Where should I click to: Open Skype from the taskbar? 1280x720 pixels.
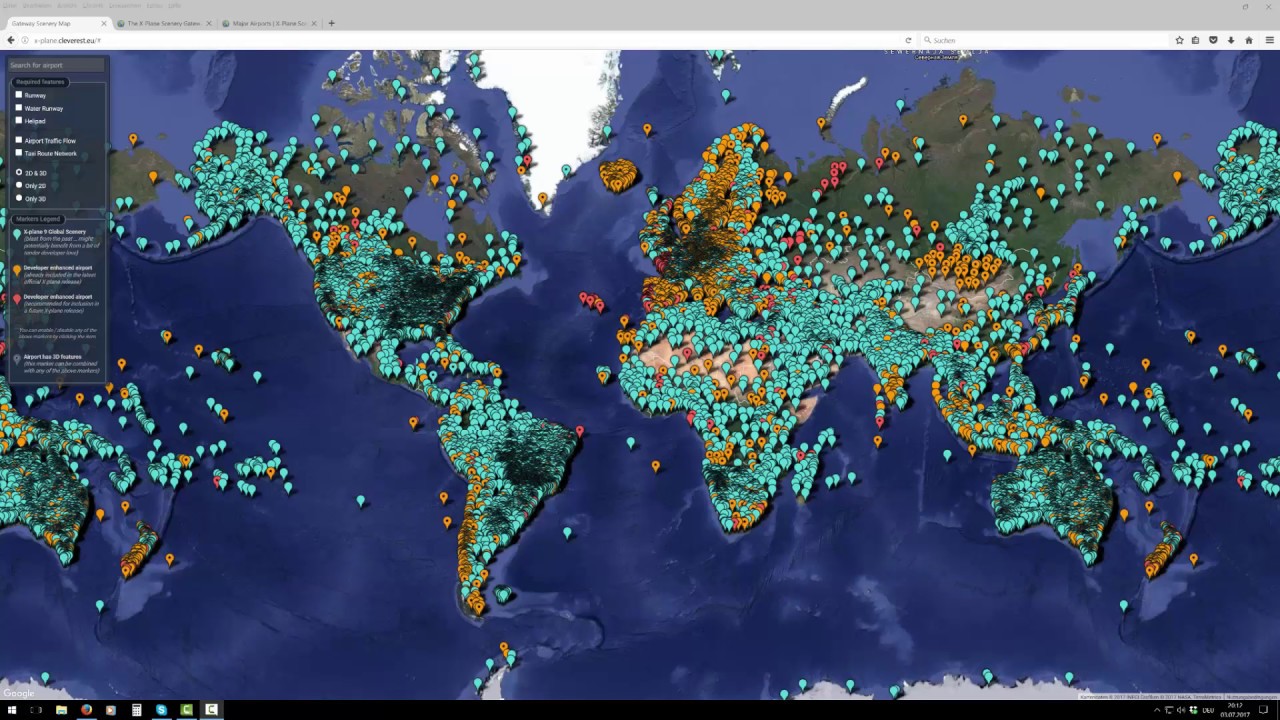point(161,710)
